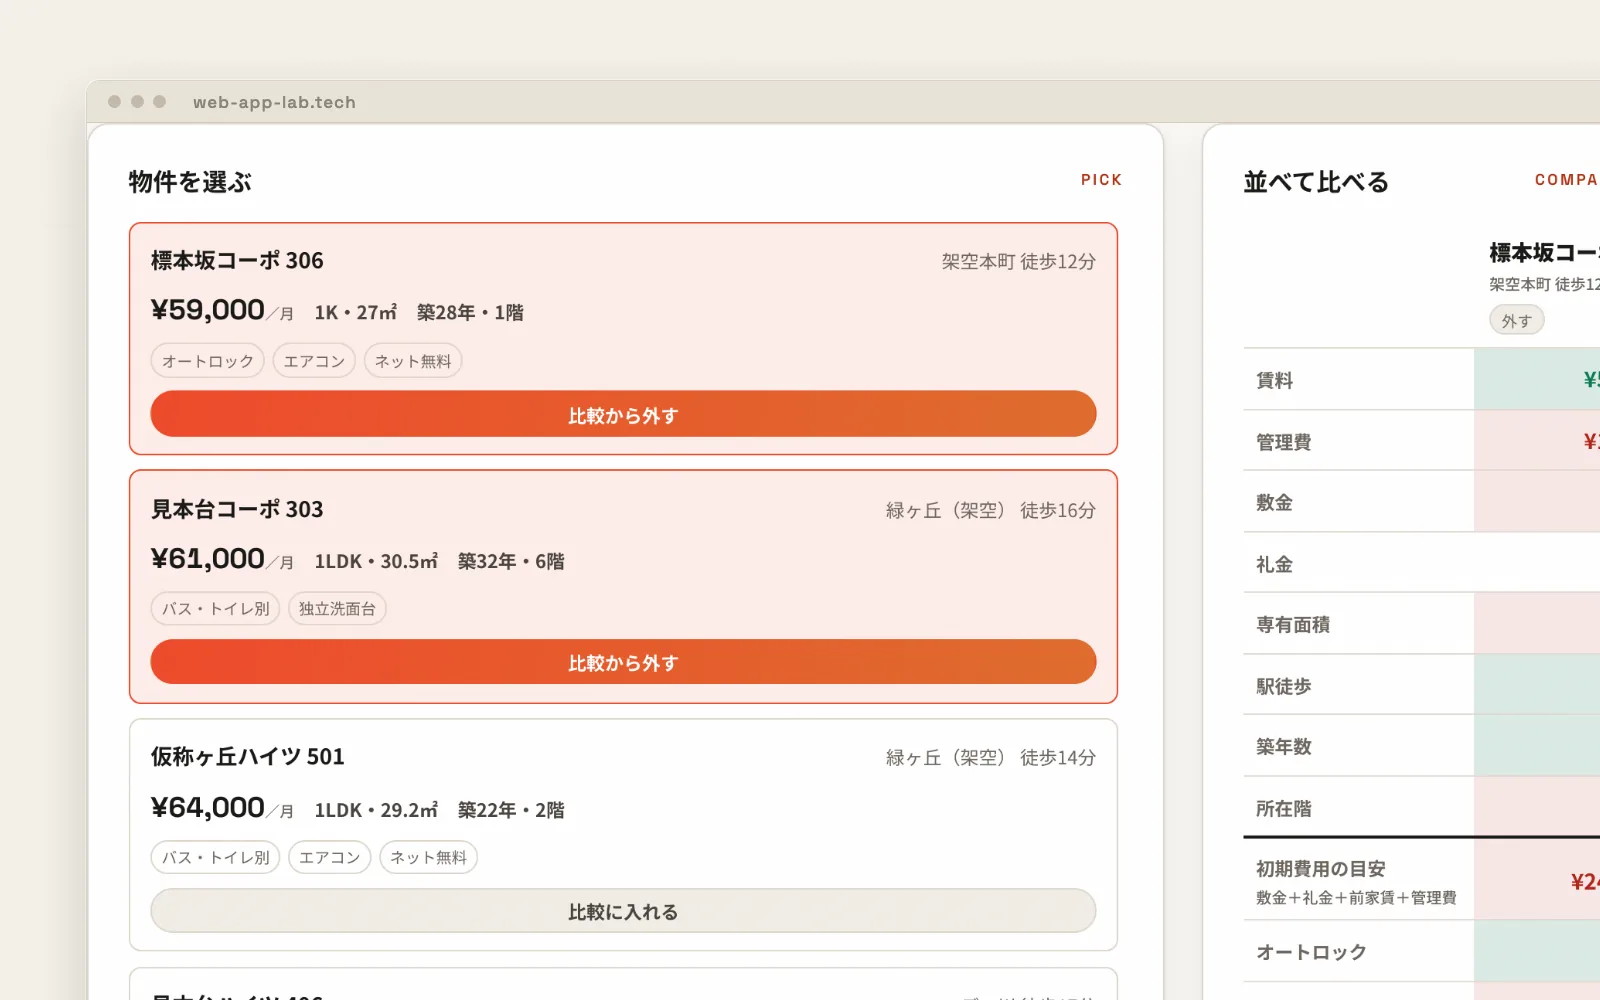Click 築22年・2階 spec text

pyautogui.click(x=511, y=810)
